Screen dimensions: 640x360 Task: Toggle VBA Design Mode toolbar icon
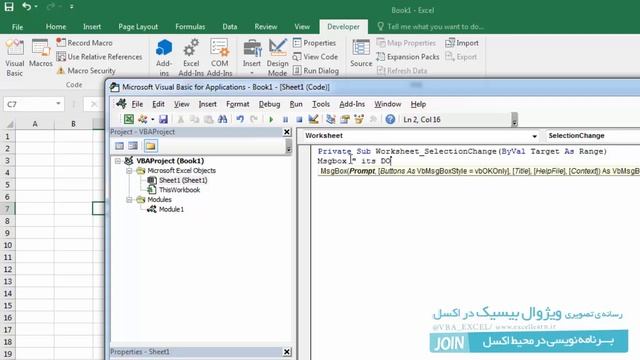tap(313, 119)
